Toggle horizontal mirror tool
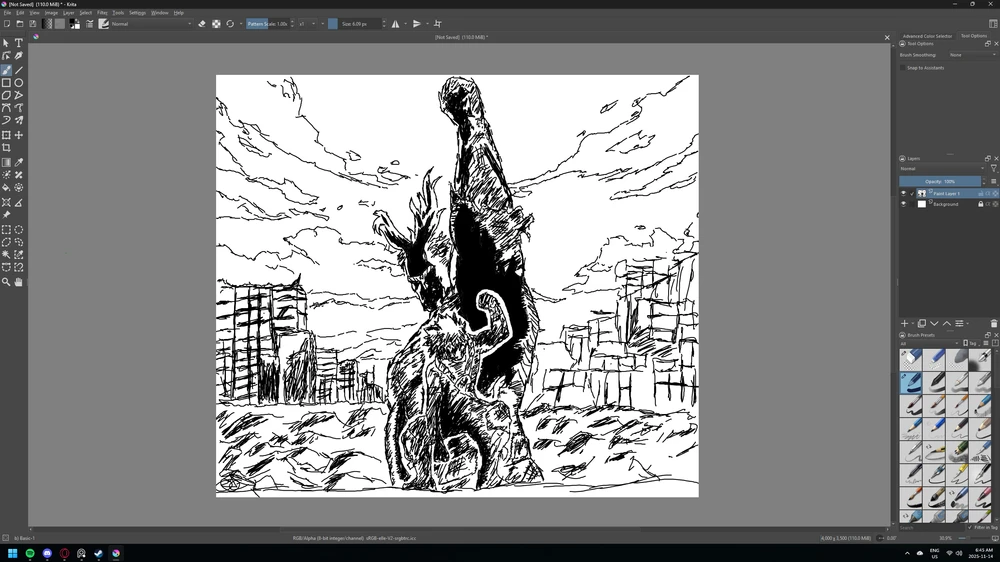This screenshot has width=1000, height=562. 395,24
